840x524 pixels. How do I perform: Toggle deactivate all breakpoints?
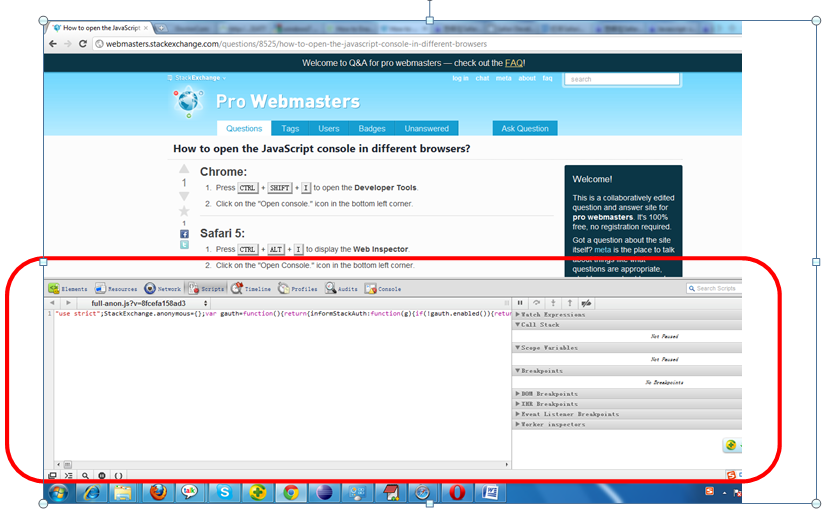(587, 303)
